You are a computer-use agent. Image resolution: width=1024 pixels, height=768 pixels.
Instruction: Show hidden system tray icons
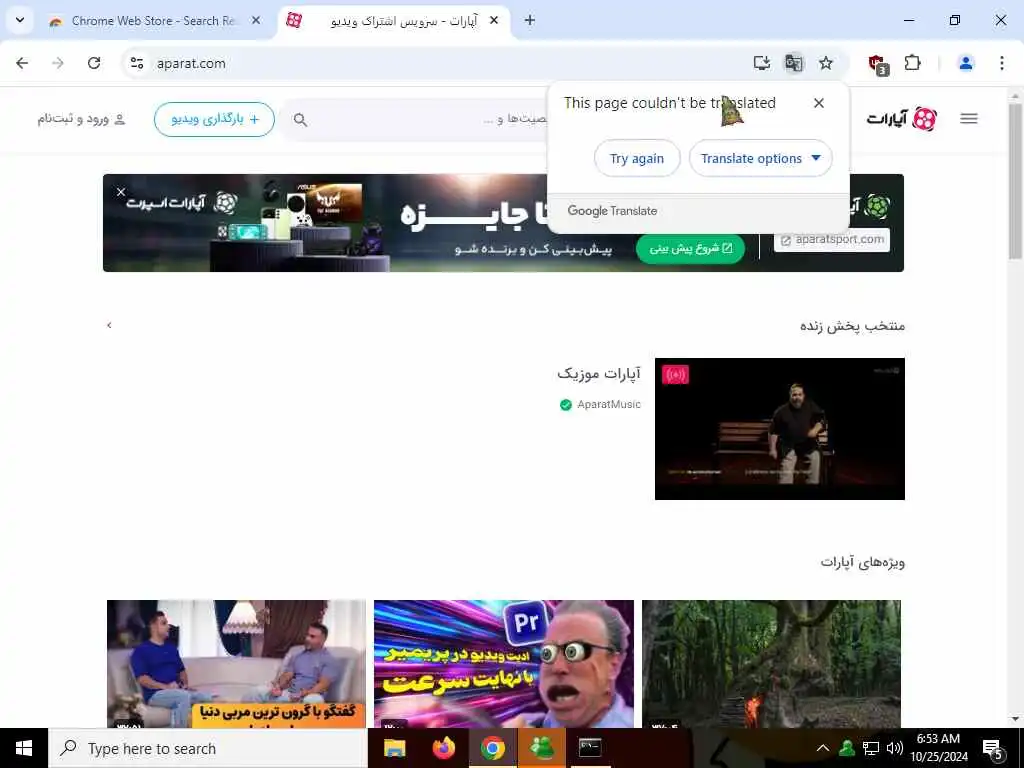point(823,748)
